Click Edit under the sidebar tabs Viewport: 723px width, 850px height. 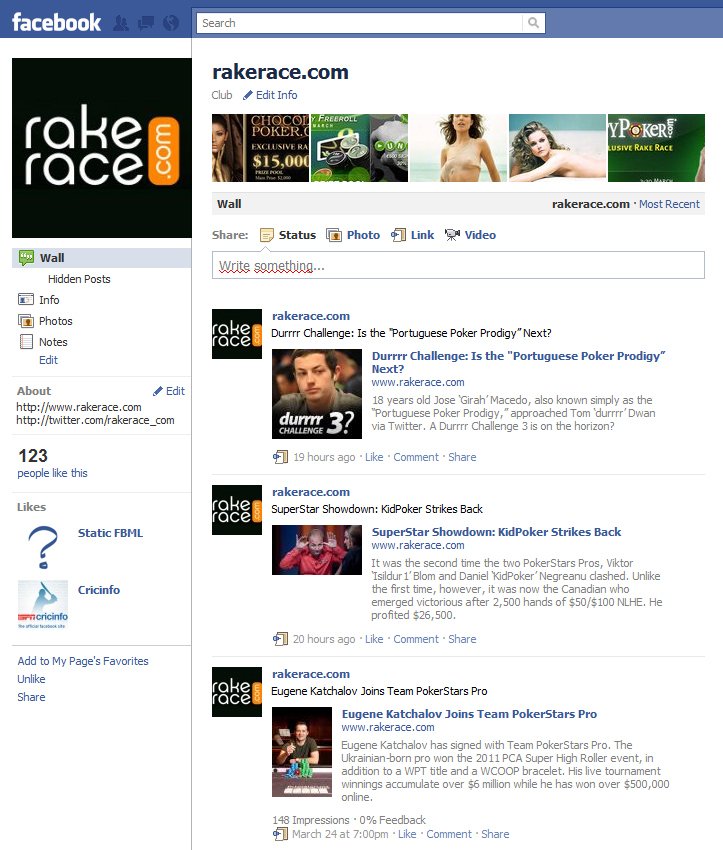[x=48, y=360]
